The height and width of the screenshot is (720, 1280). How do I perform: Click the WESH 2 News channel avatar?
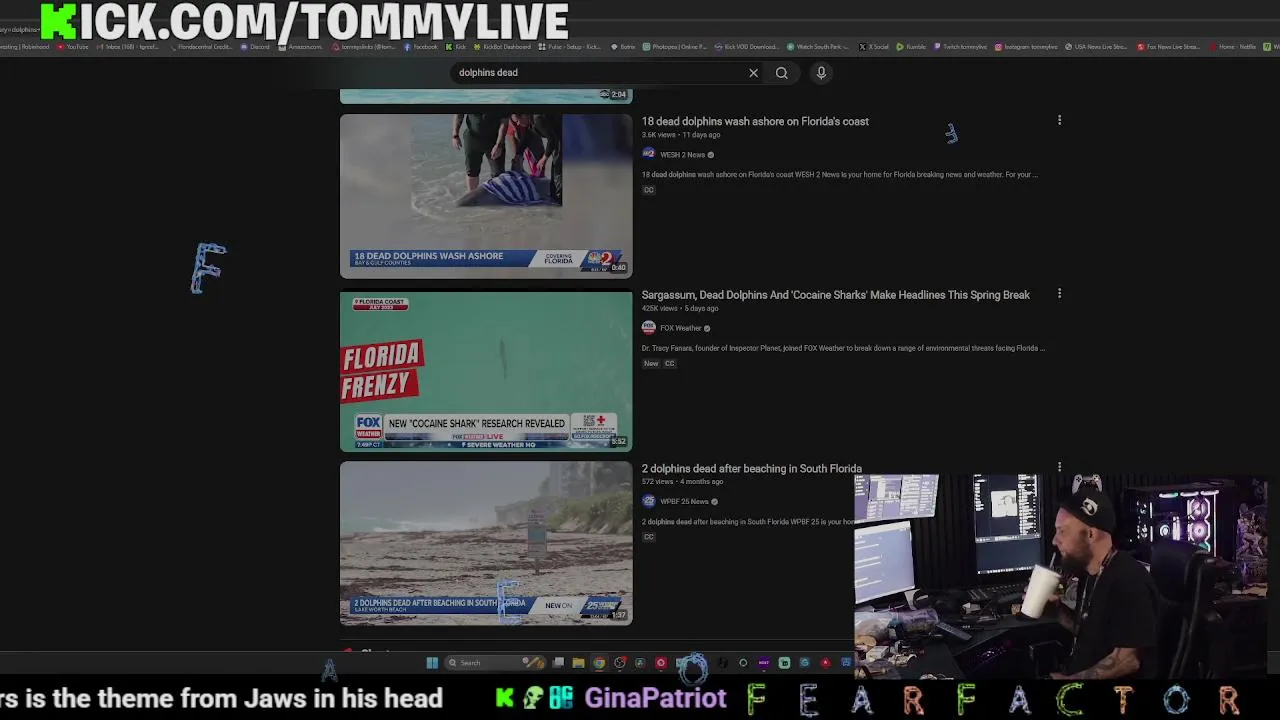point(648,154)
